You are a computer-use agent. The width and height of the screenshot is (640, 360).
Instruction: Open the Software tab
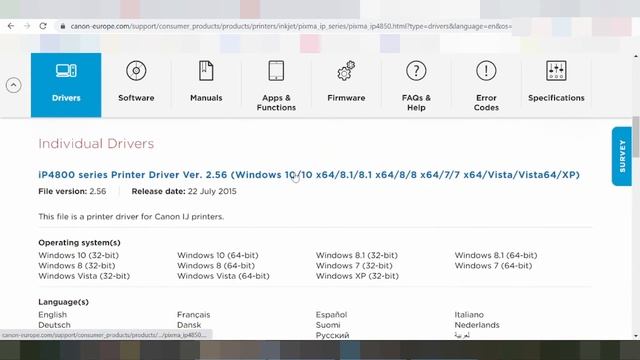136,85
